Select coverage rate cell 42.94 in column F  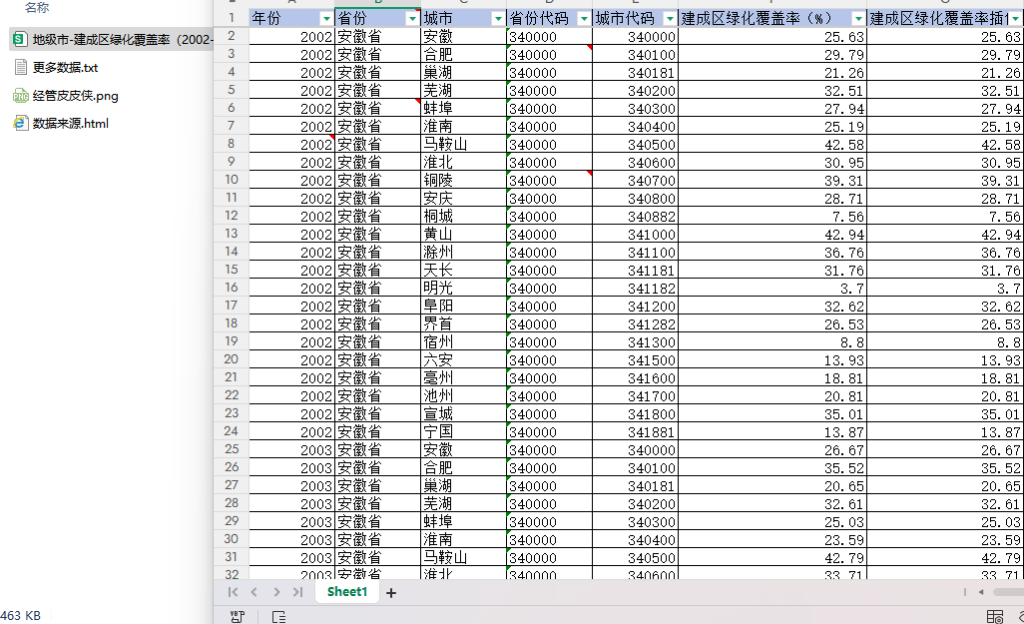[773, 234]
